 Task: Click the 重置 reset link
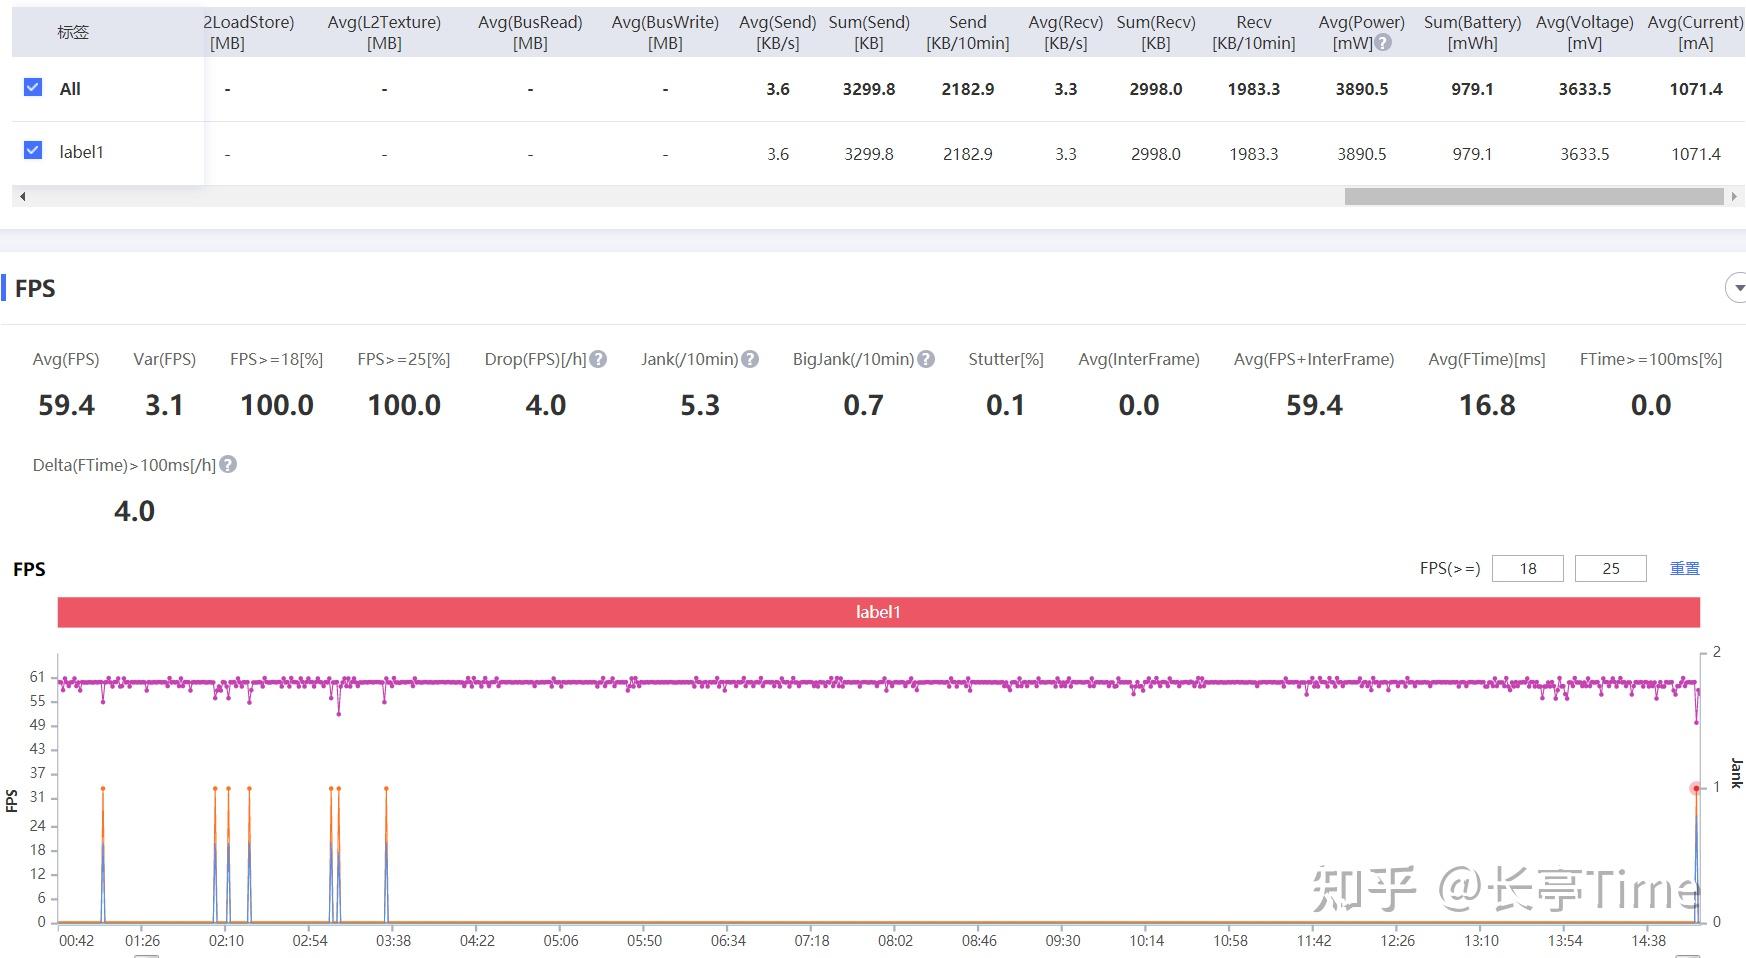pyautogui.click(x=1685, y=568)
